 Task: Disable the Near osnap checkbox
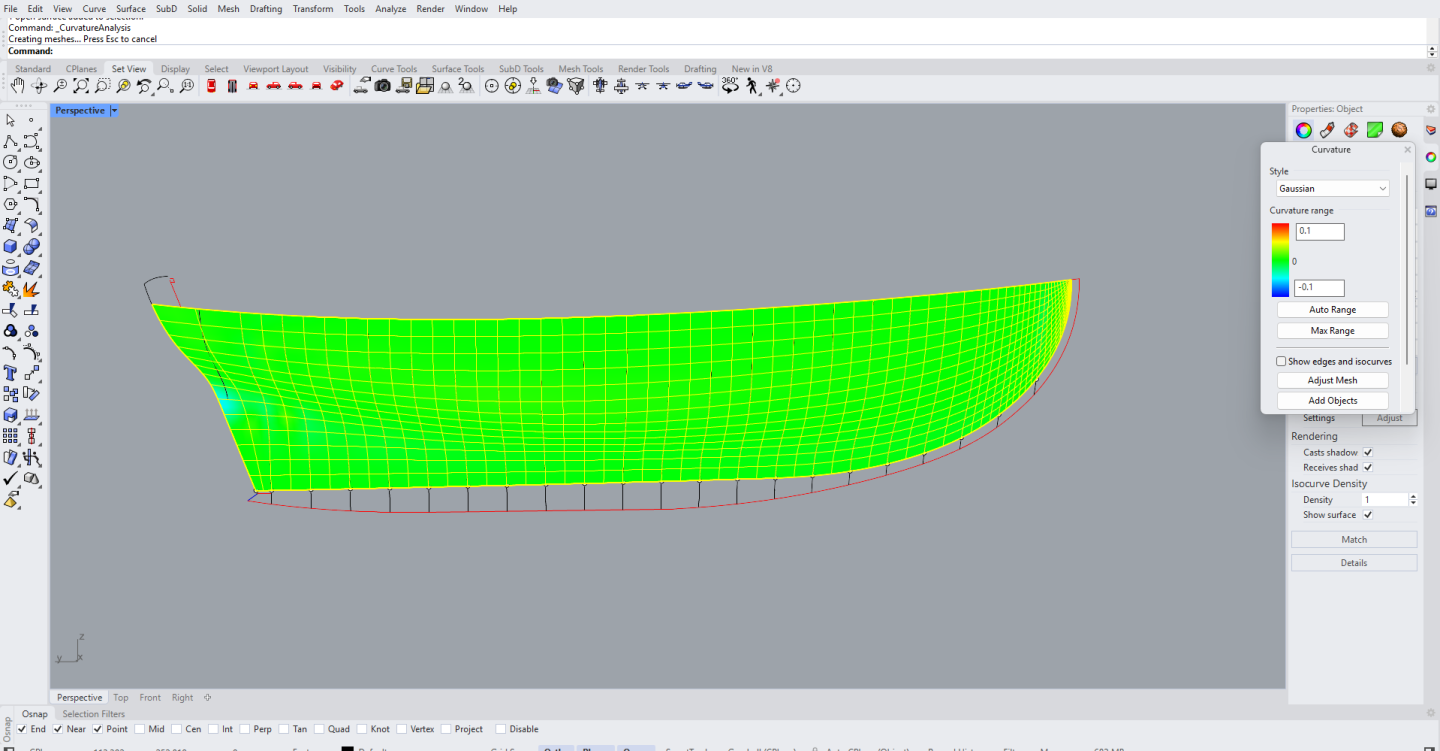pos(57,729)
